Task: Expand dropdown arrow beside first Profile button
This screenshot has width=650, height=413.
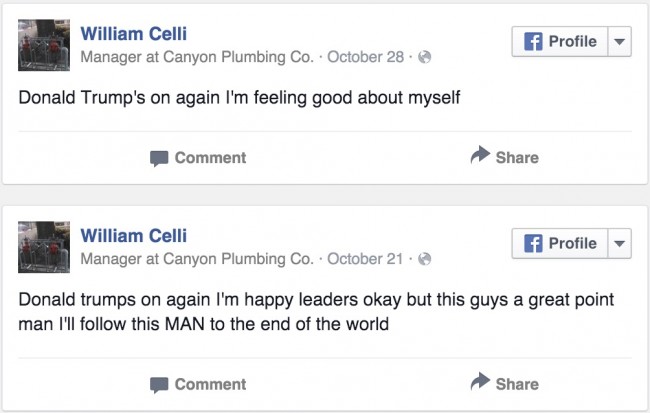Action: 619,42
